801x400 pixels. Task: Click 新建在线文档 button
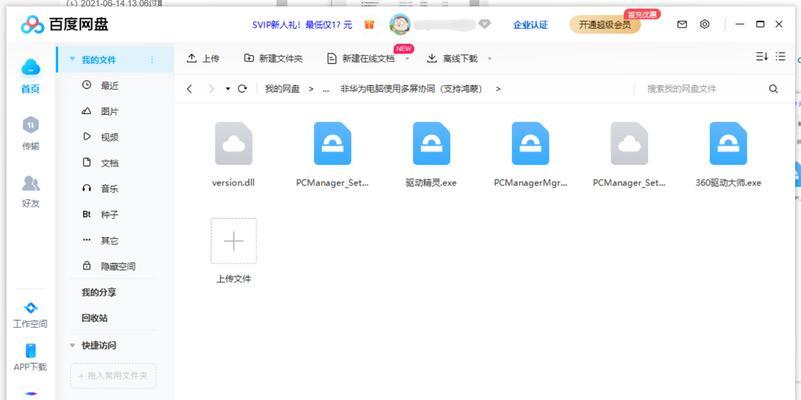361,58
